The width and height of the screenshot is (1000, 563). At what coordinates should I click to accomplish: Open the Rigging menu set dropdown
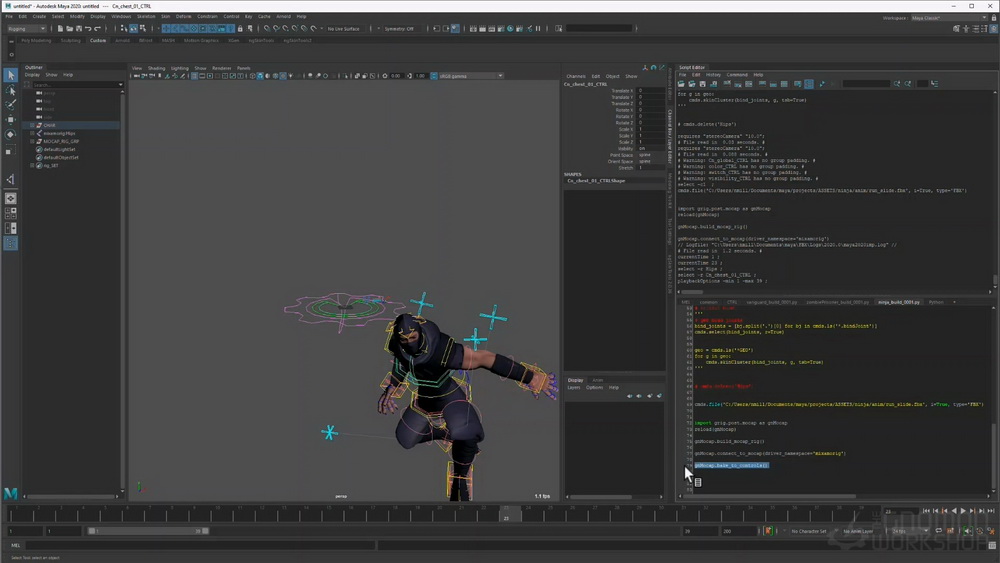27,29
